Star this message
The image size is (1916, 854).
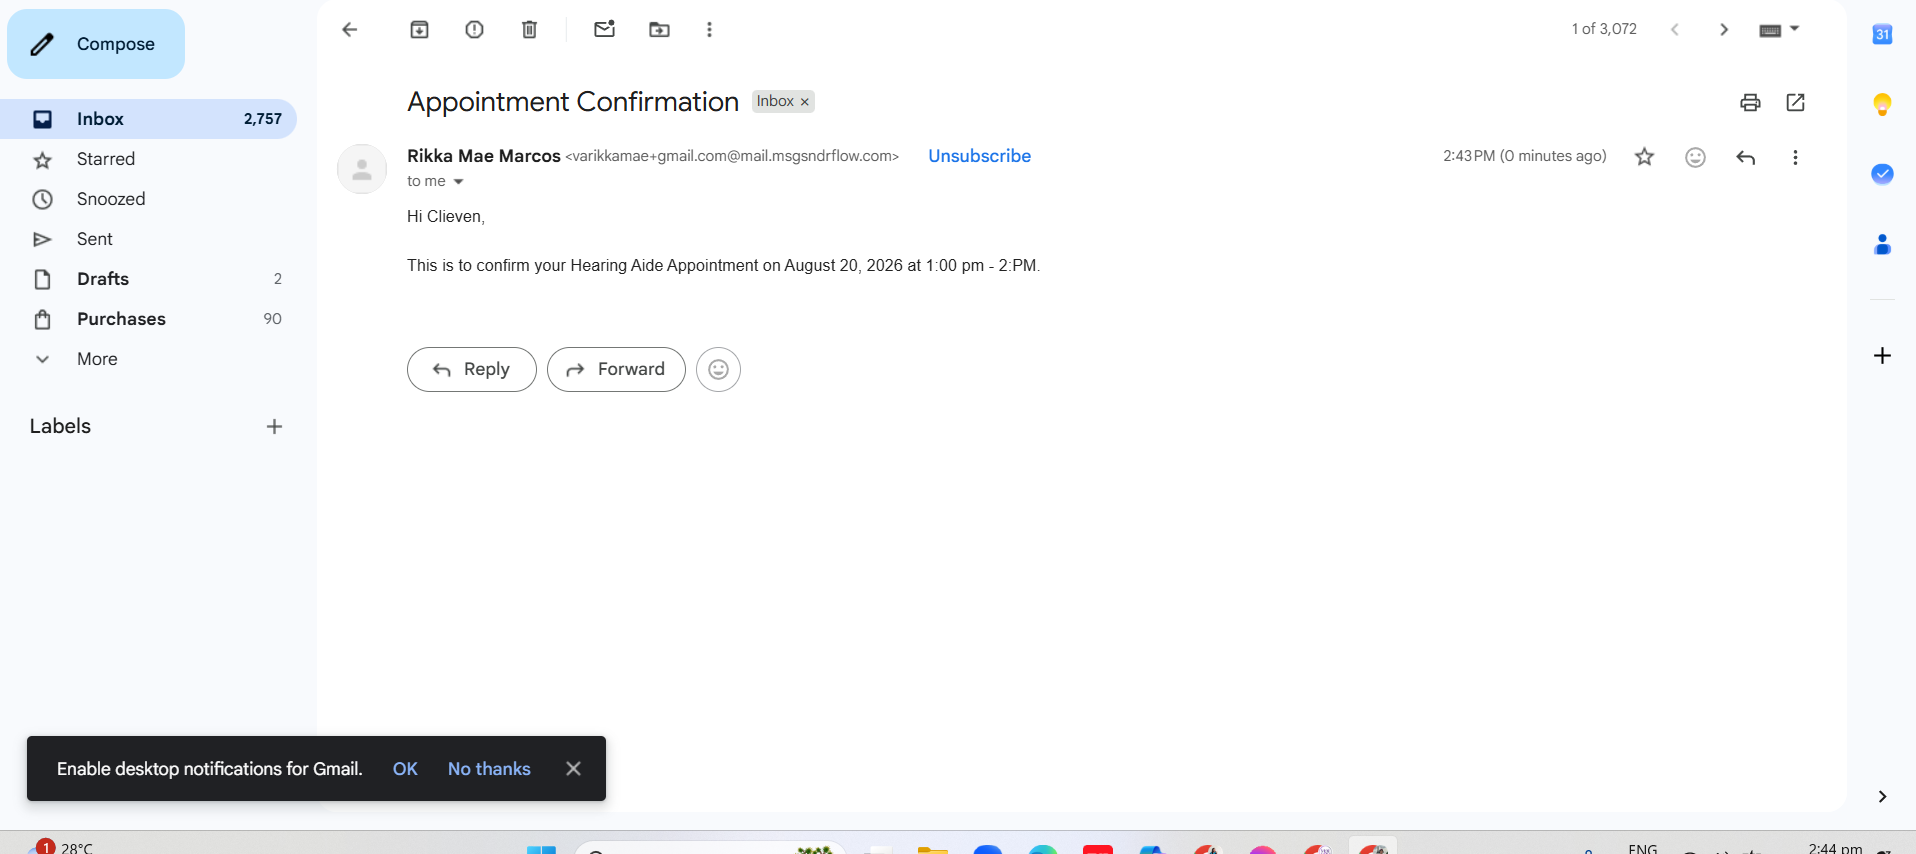[x=1645, y=157]
